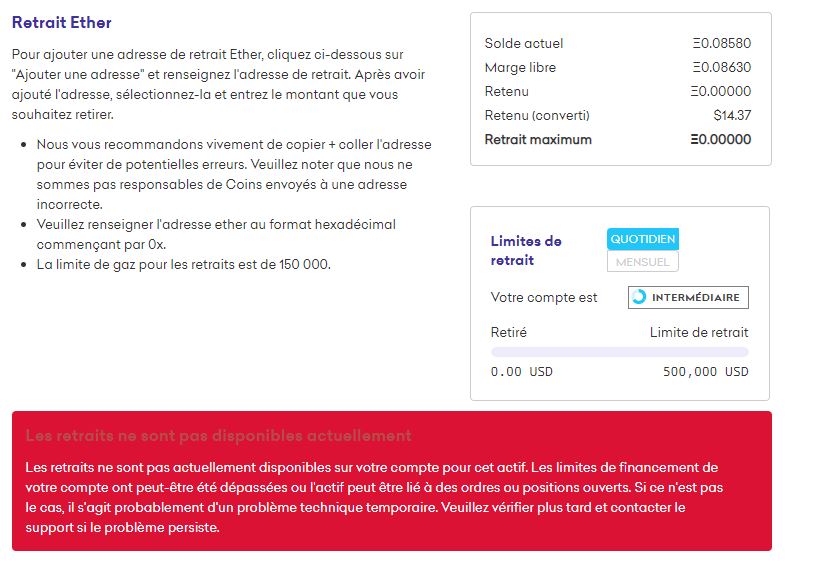Click the INTERMÉDIAIRE account level badge
This screenshot has height=572, width=834.
[689, 298]
